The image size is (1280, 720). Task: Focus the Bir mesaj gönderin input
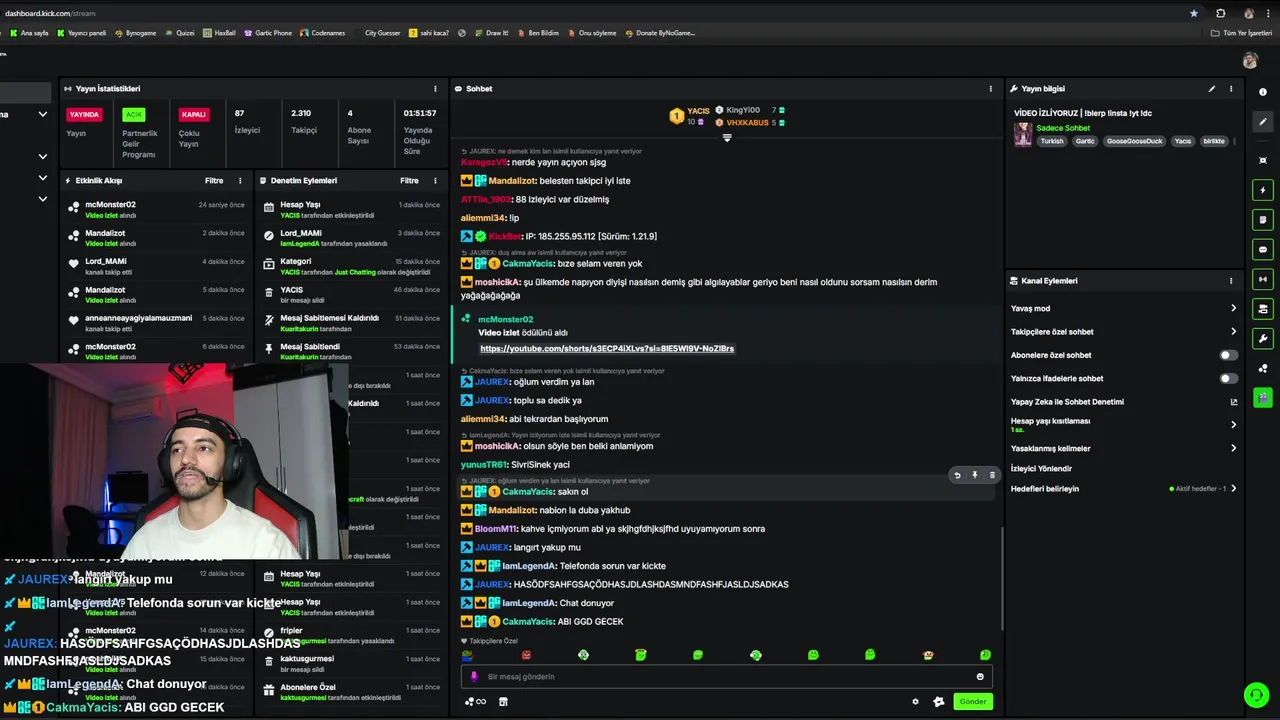[x=725, y=677]
